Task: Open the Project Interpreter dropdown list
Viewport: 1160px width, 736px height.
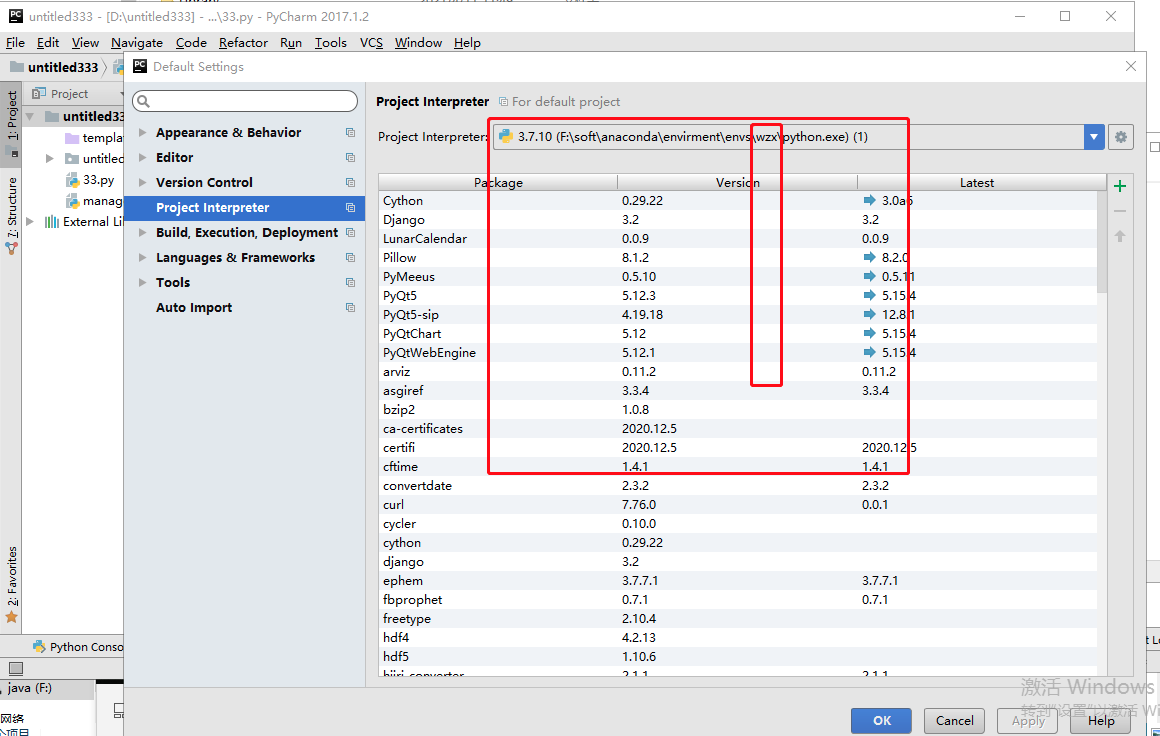Action: tap(1093, 137)
